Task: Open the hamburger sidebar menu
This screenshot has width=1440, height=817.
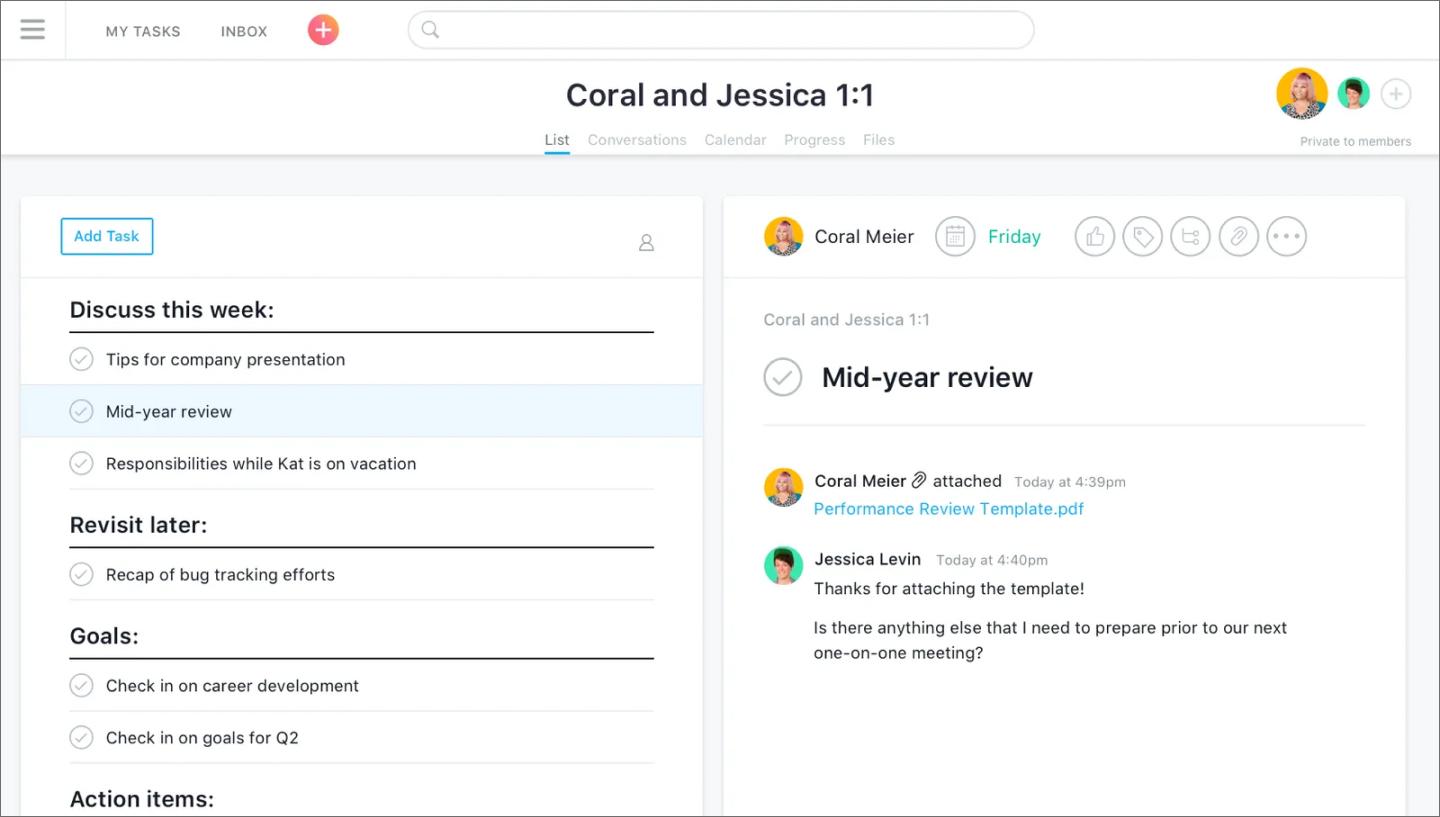Action: click(x=33, y=30)
